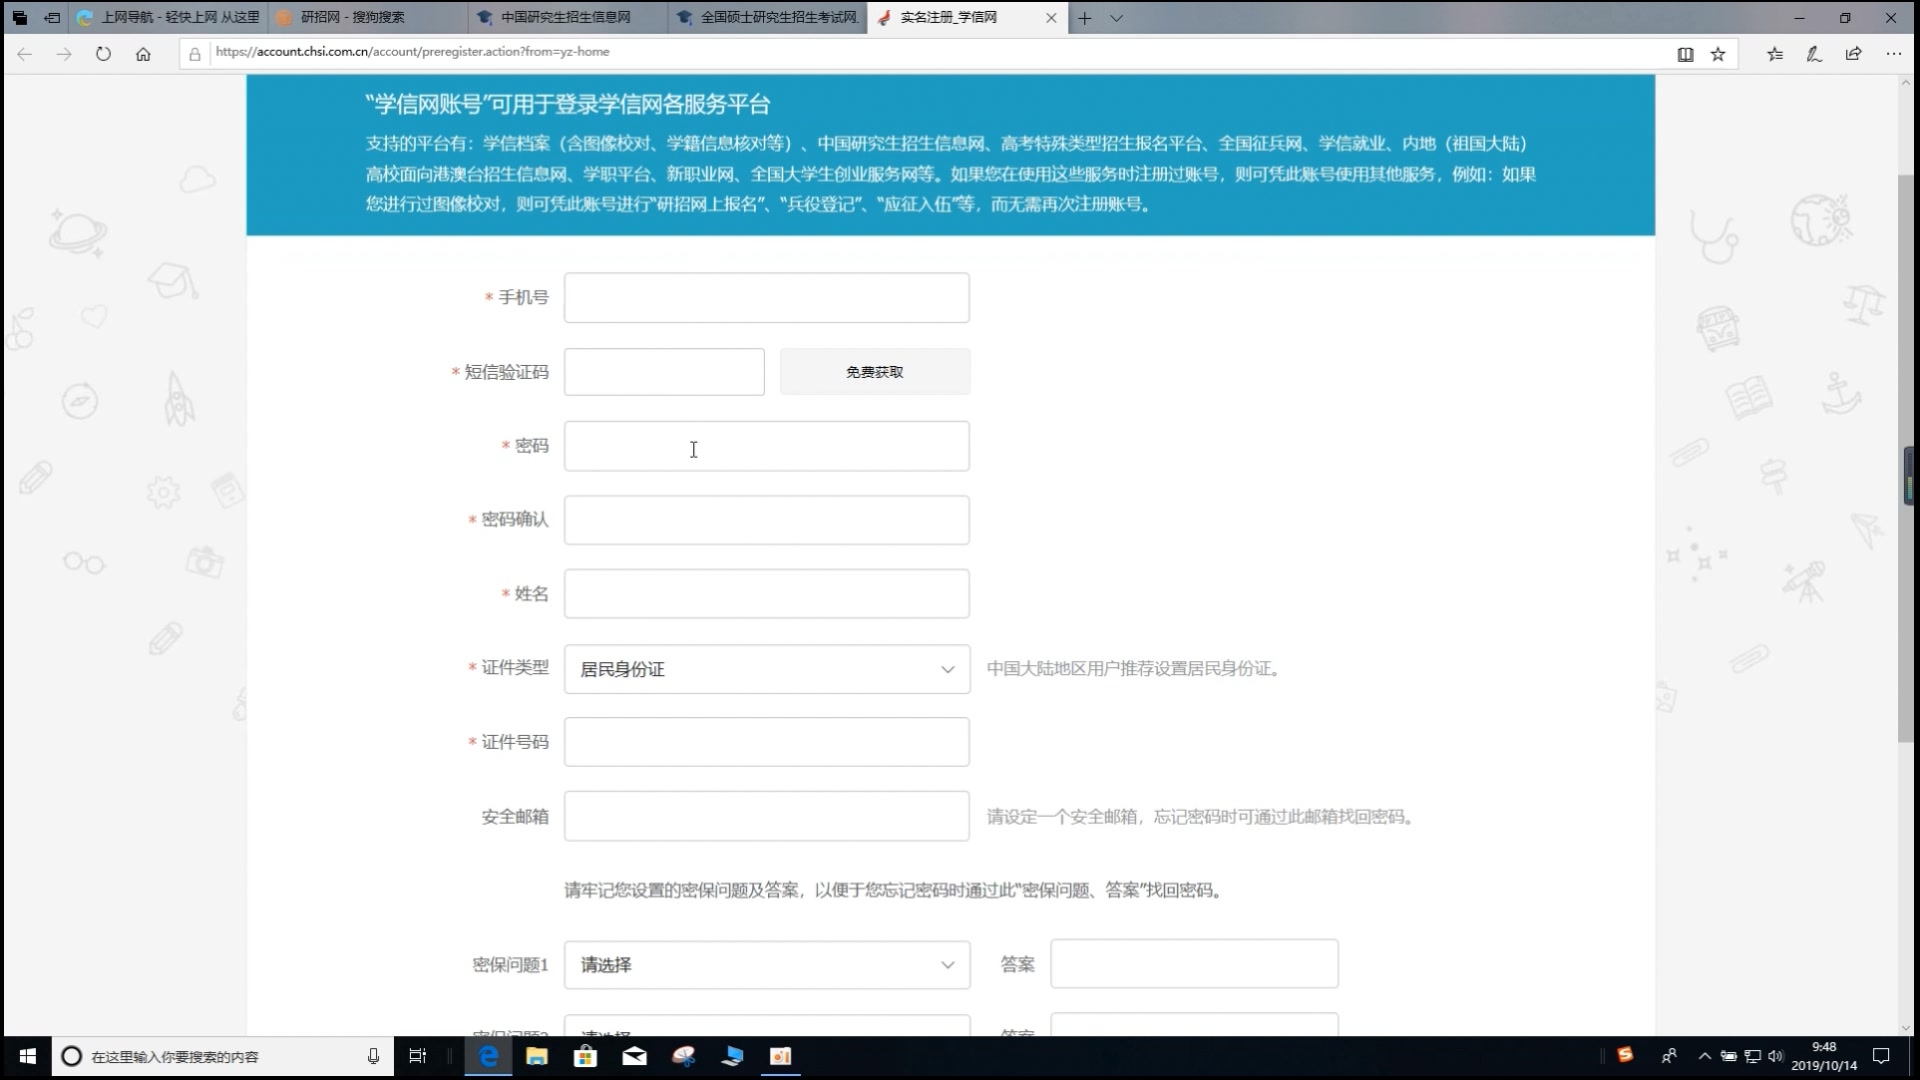Click the browser forward arrow
The width and height of the screenshot is (1920, 1080).
[x=64, y=54]
